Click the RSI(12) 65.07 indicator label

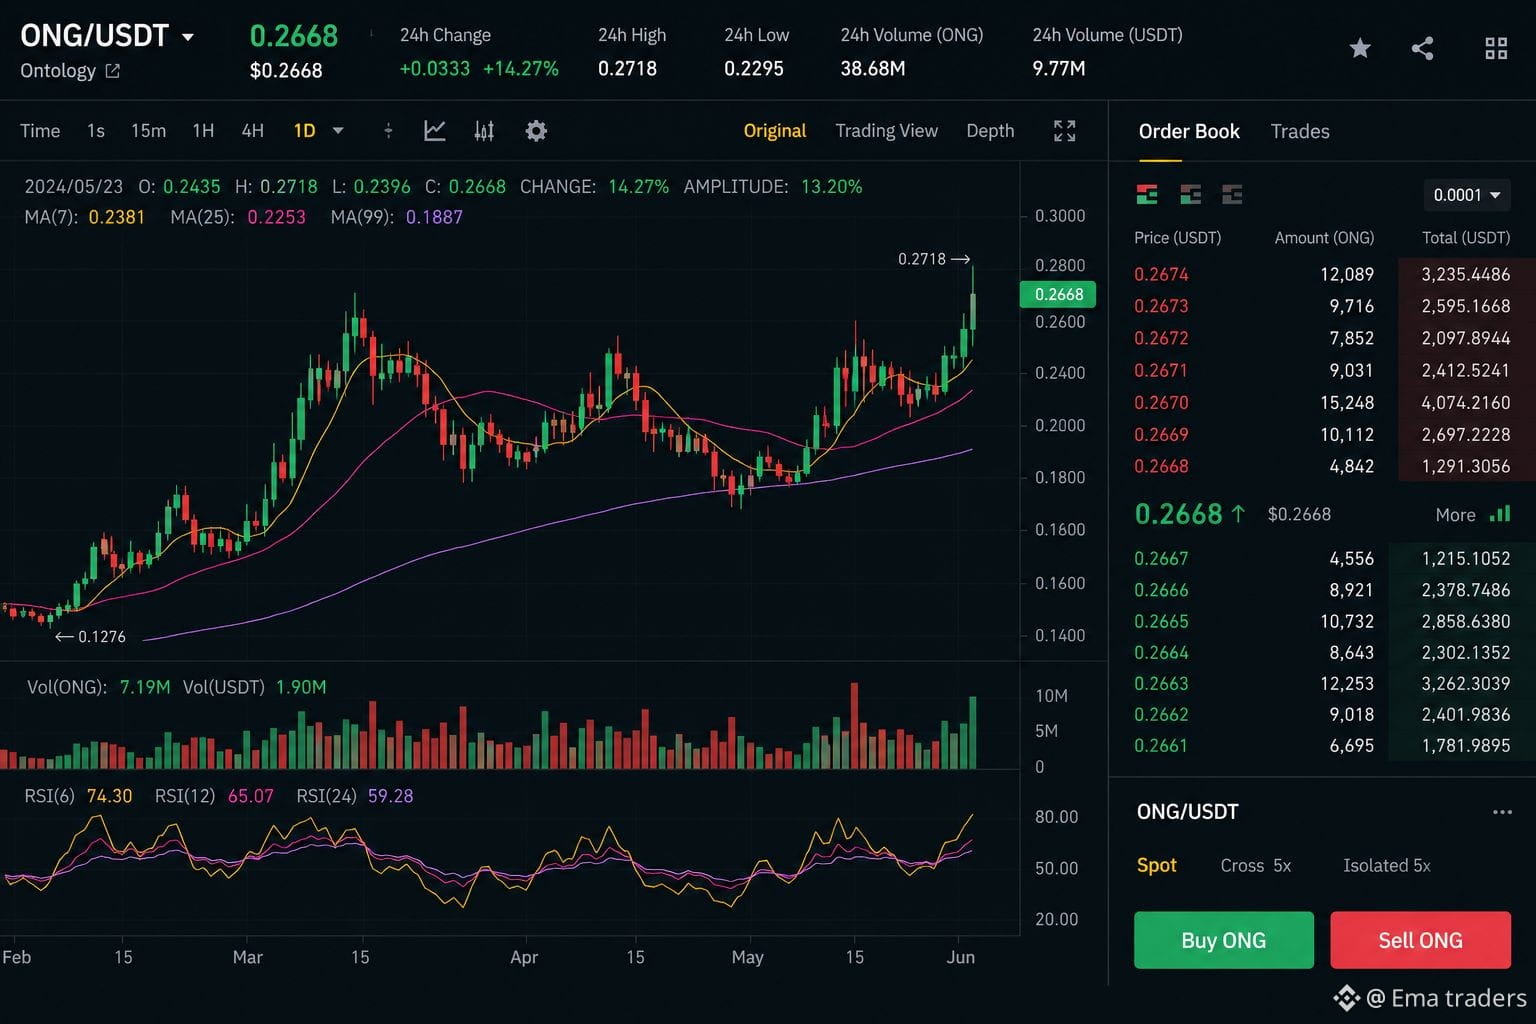pyautogui.click(x=214, y=796)
